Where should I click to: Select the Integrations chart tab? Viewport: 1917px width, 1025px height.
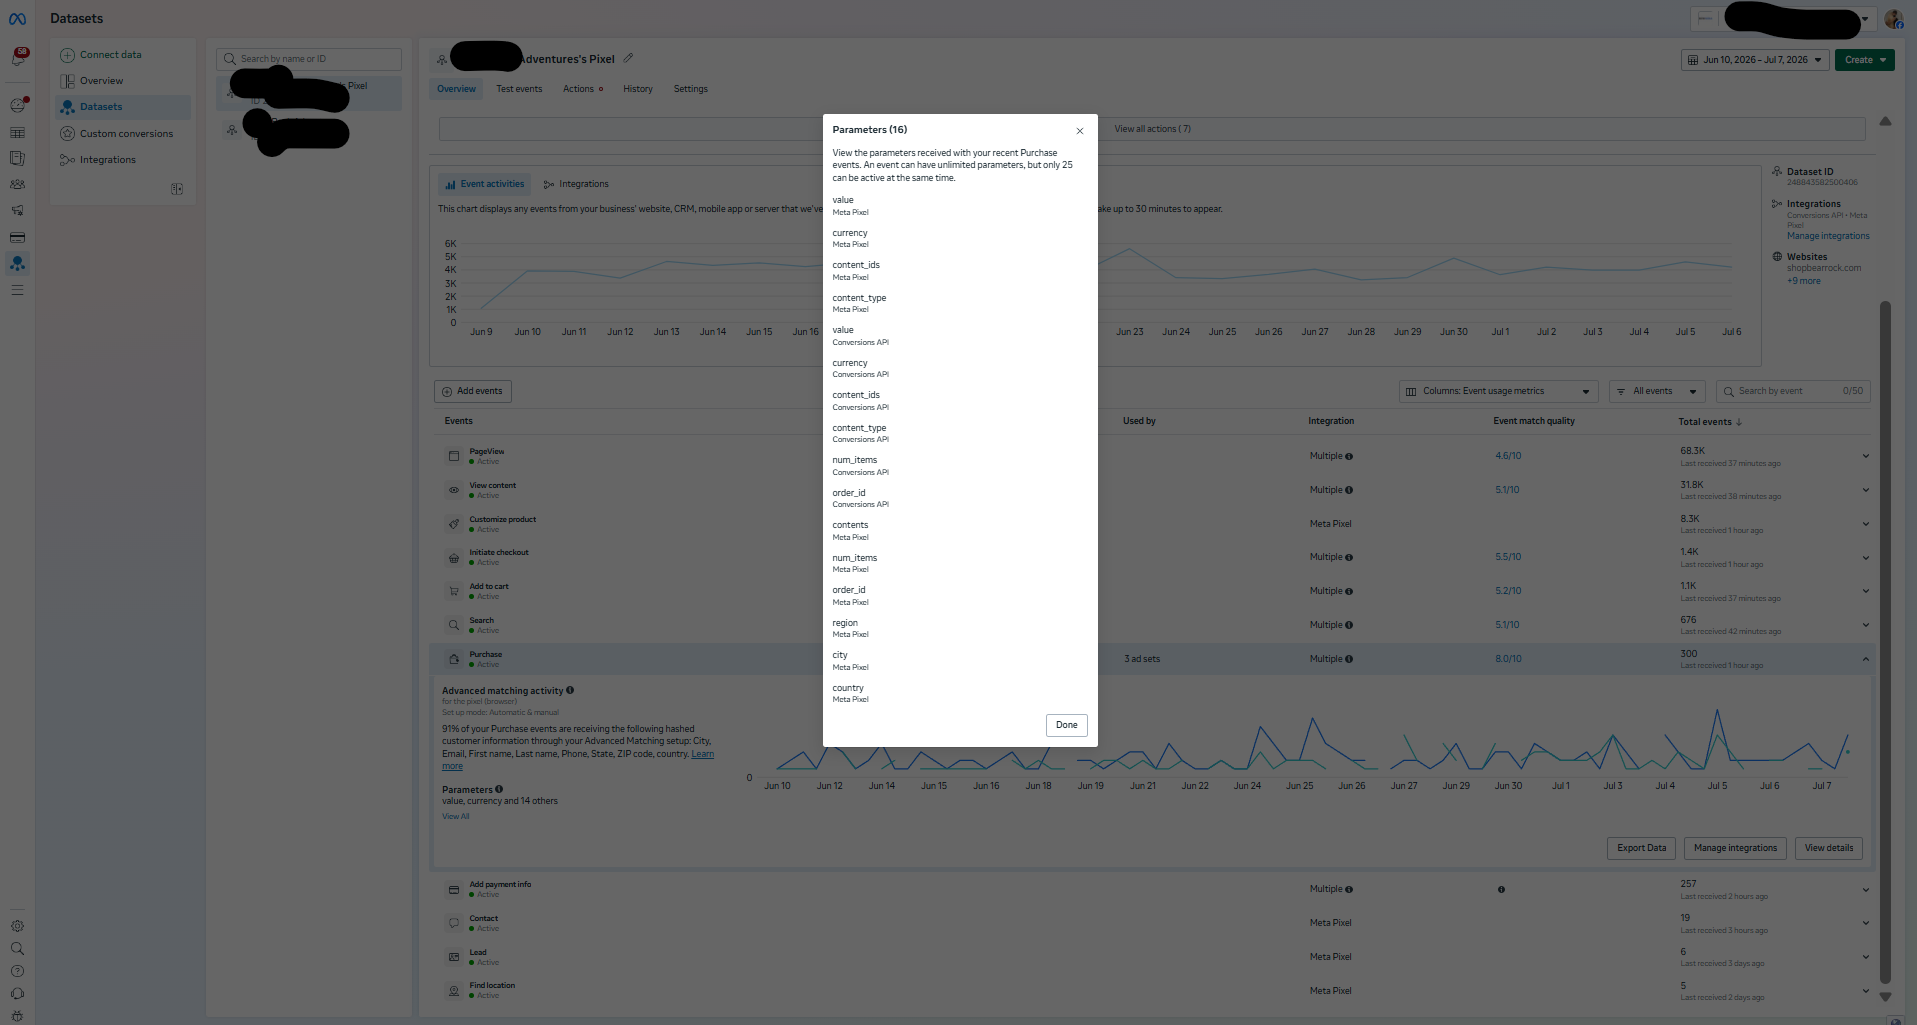(x=576, y=184)
